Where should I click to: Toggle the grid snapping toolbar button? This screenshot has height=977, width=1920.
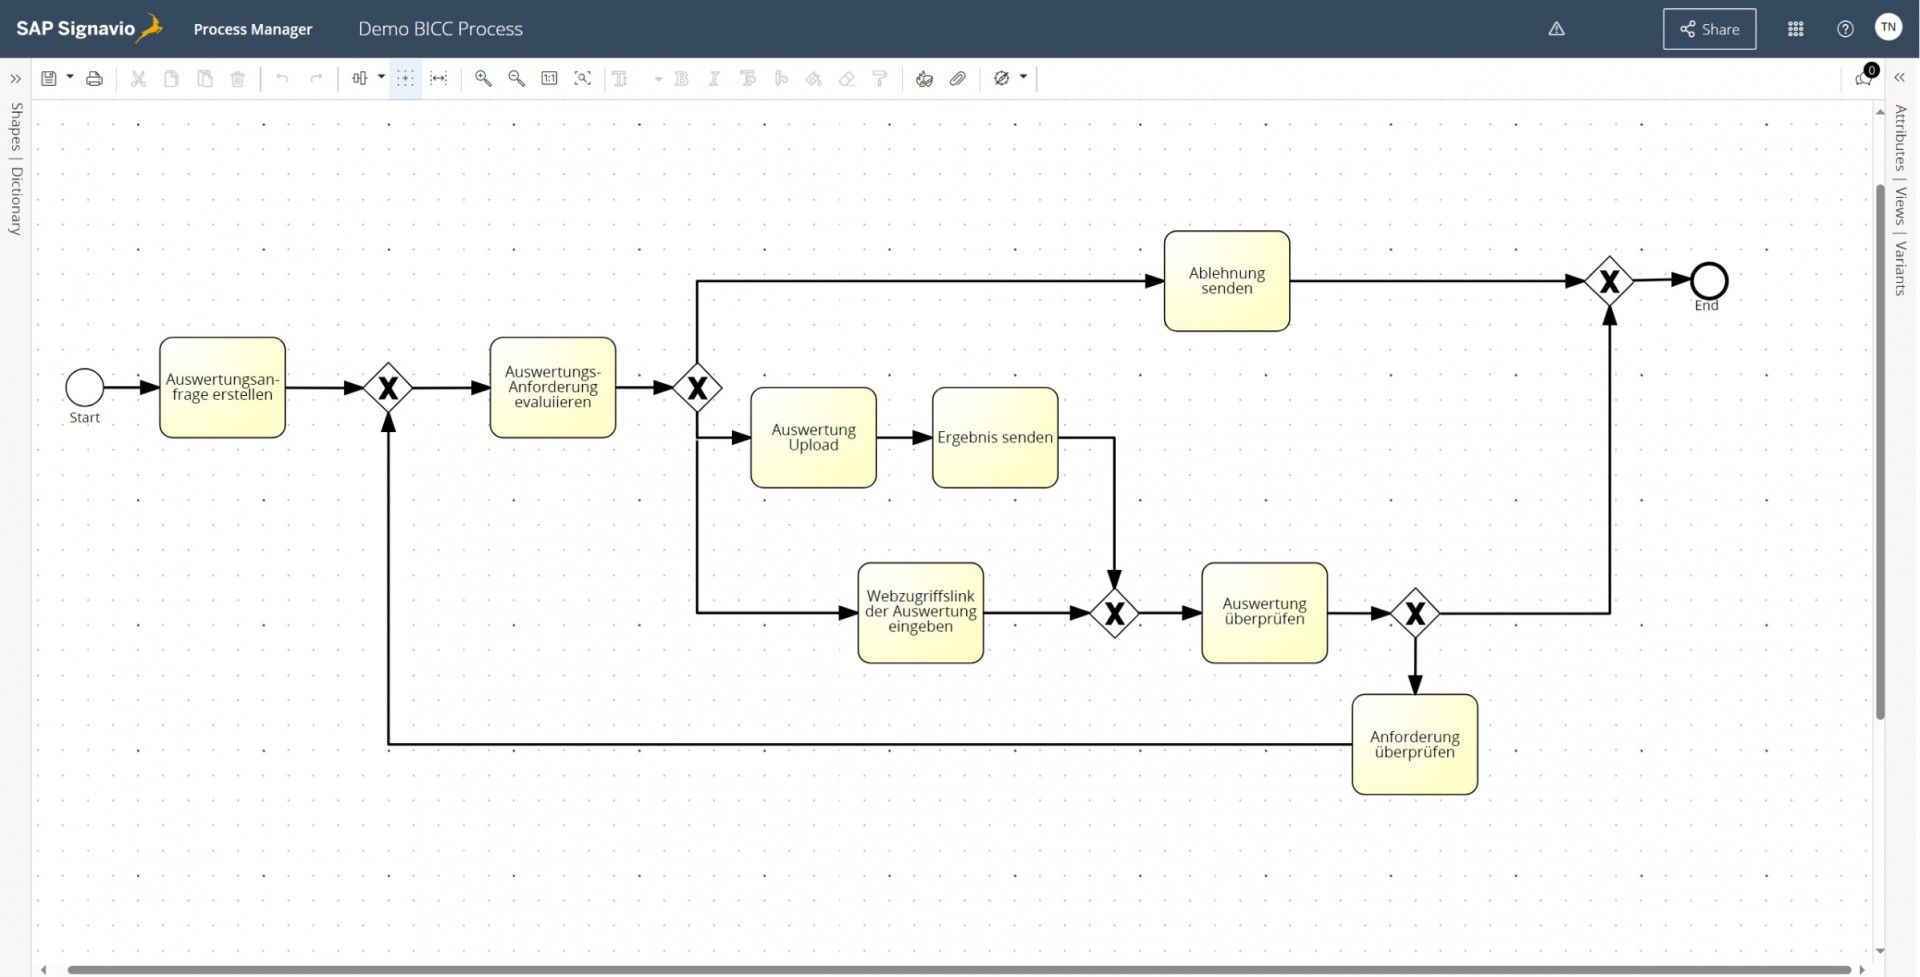pos(405,78)
